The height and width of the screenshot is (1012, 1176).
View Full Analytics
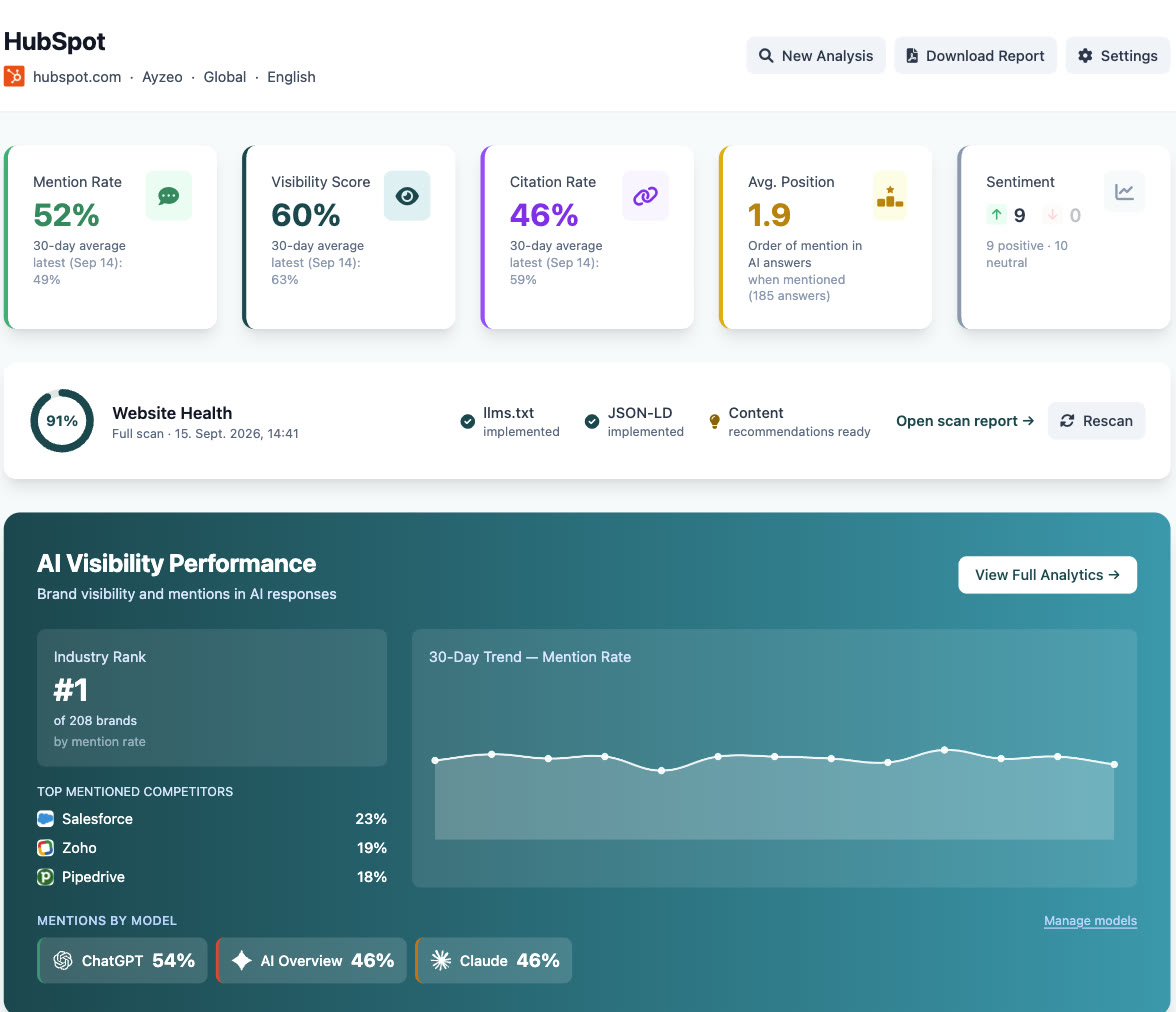tap(1047, 575)
